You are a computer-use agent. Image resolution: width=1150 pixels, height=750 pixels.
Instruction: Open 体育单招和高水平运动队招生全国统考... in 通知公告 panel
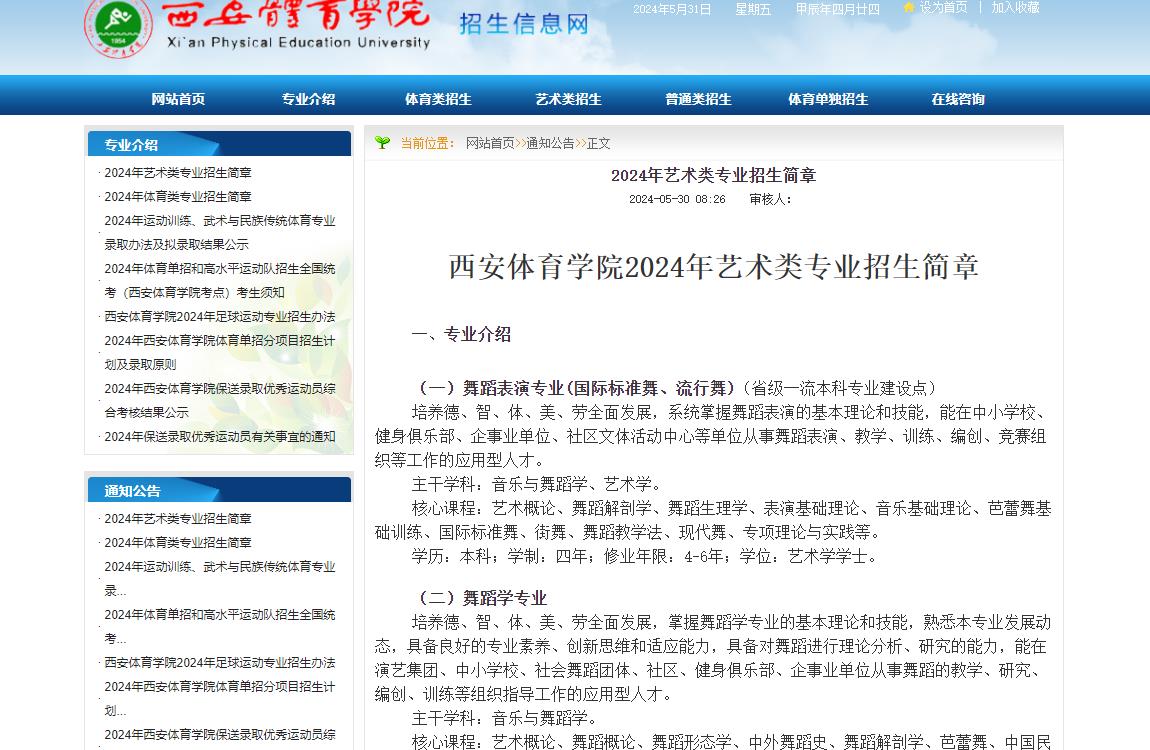(219, 626)
